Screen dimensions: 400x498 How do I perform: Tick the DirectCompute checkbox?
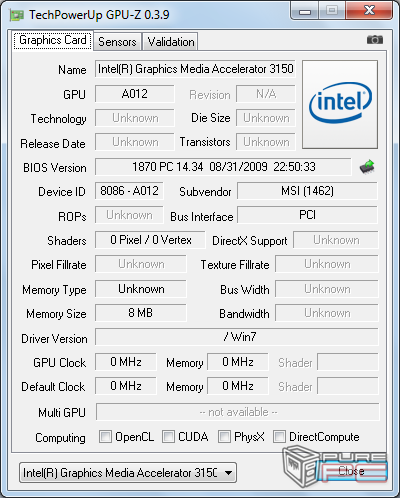[279, 437]
